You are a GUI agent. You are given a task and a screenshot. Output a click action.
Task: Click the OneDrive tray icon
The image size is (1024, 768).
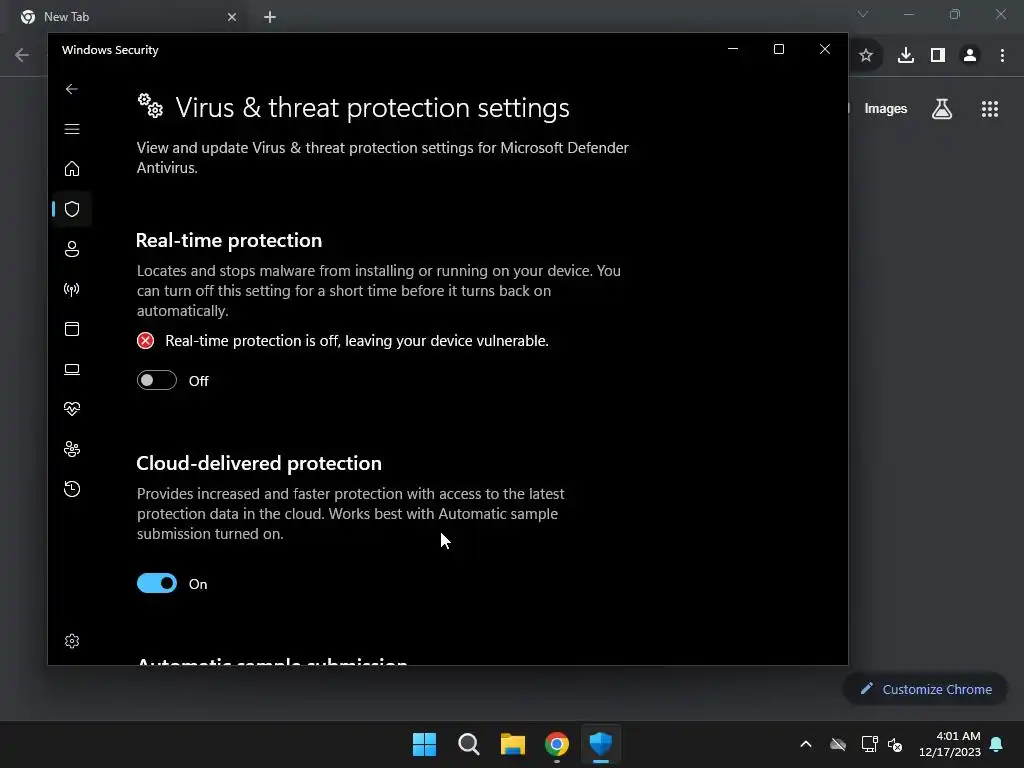838,744
